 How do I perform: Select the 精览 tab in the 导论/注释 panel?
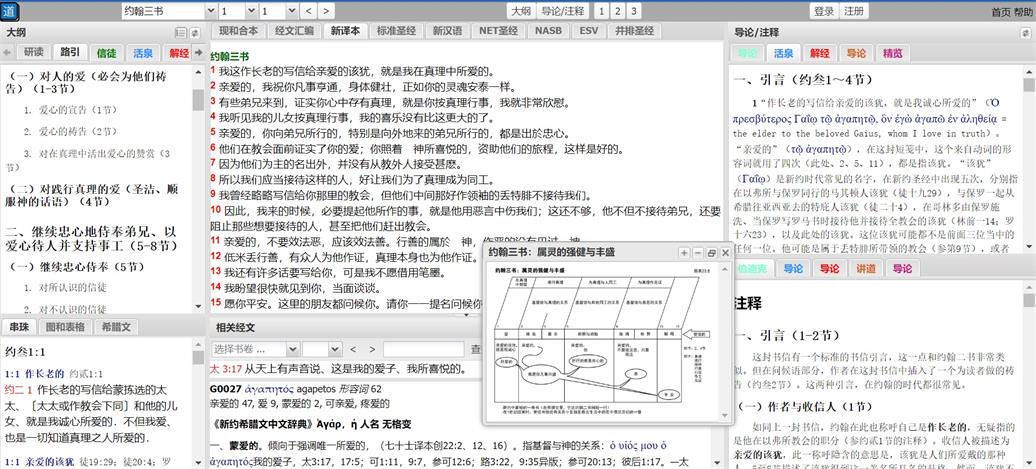coord(892,53)
